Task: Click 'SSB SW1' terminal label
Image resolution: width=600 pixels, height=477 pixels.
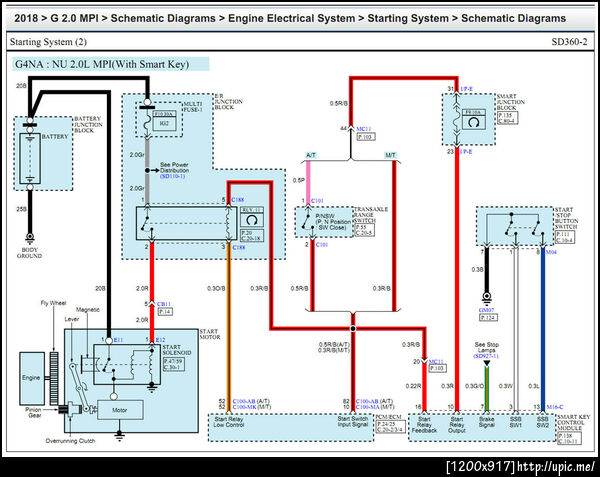Action: tap(515, 422)
